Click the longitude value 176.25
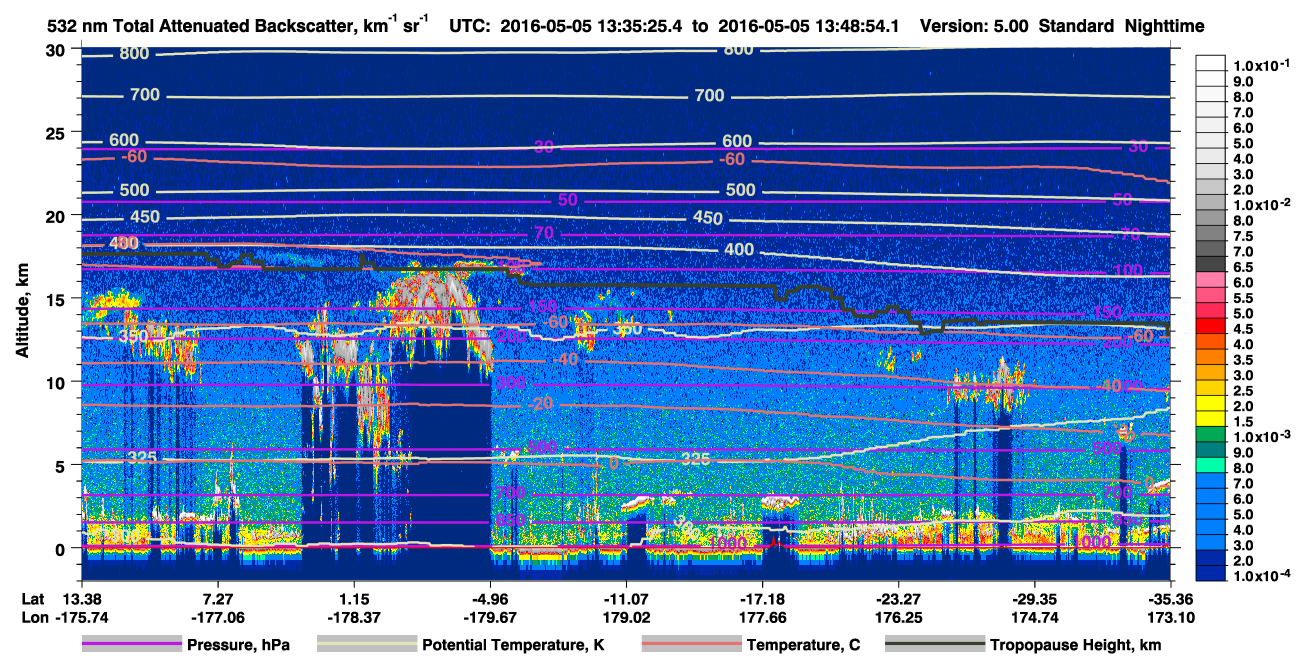1300x667 pixels. 898,617
